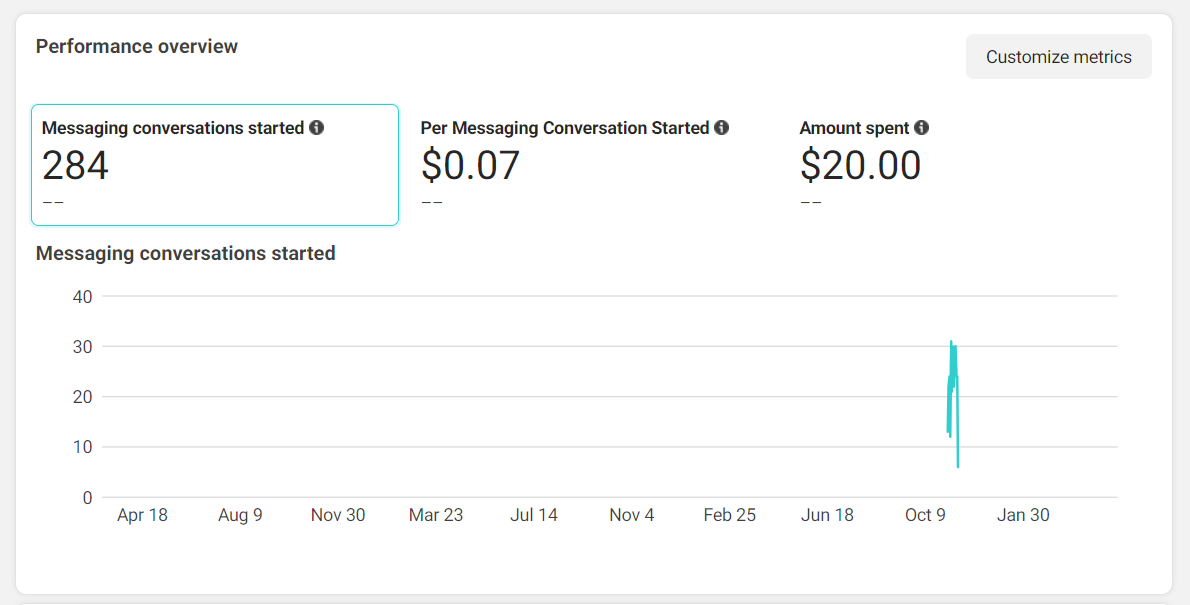The width and height of the screenshot is (1190, 605).
Task: Click the Apr 18 x-axis date label
Action: tap(142, 515)
